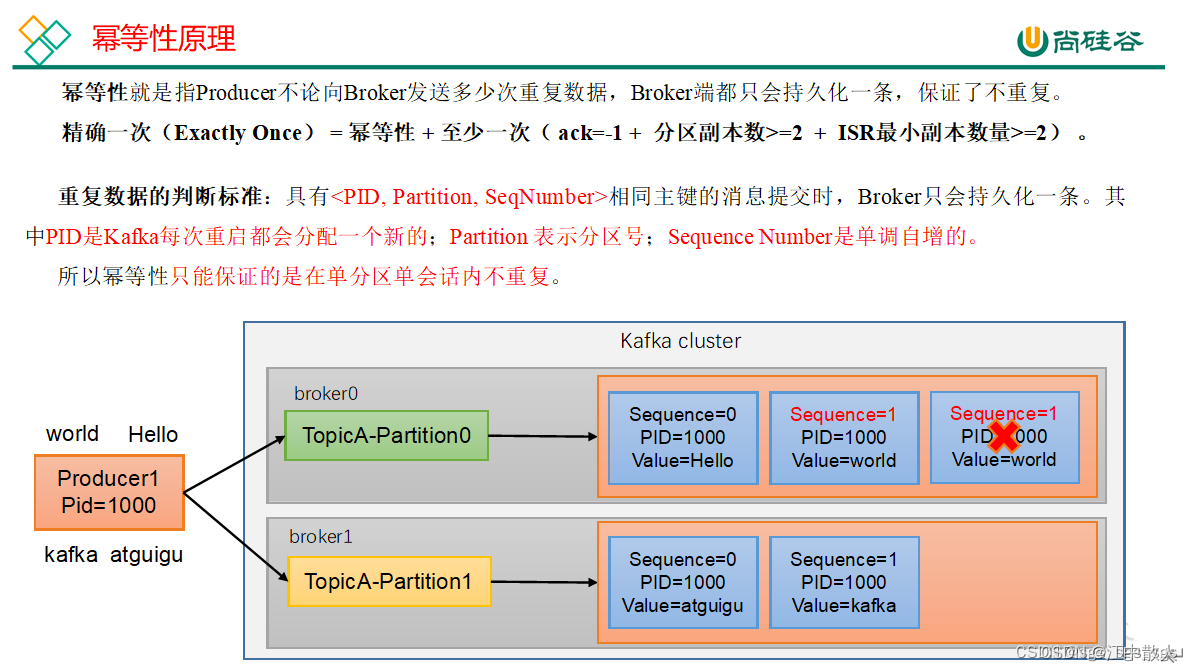Image resolution: width=1193 pixels, height=671 pixels.
Task: Click the bold text '精确一次（Exactly Once）'
Action: coord(189,132)
